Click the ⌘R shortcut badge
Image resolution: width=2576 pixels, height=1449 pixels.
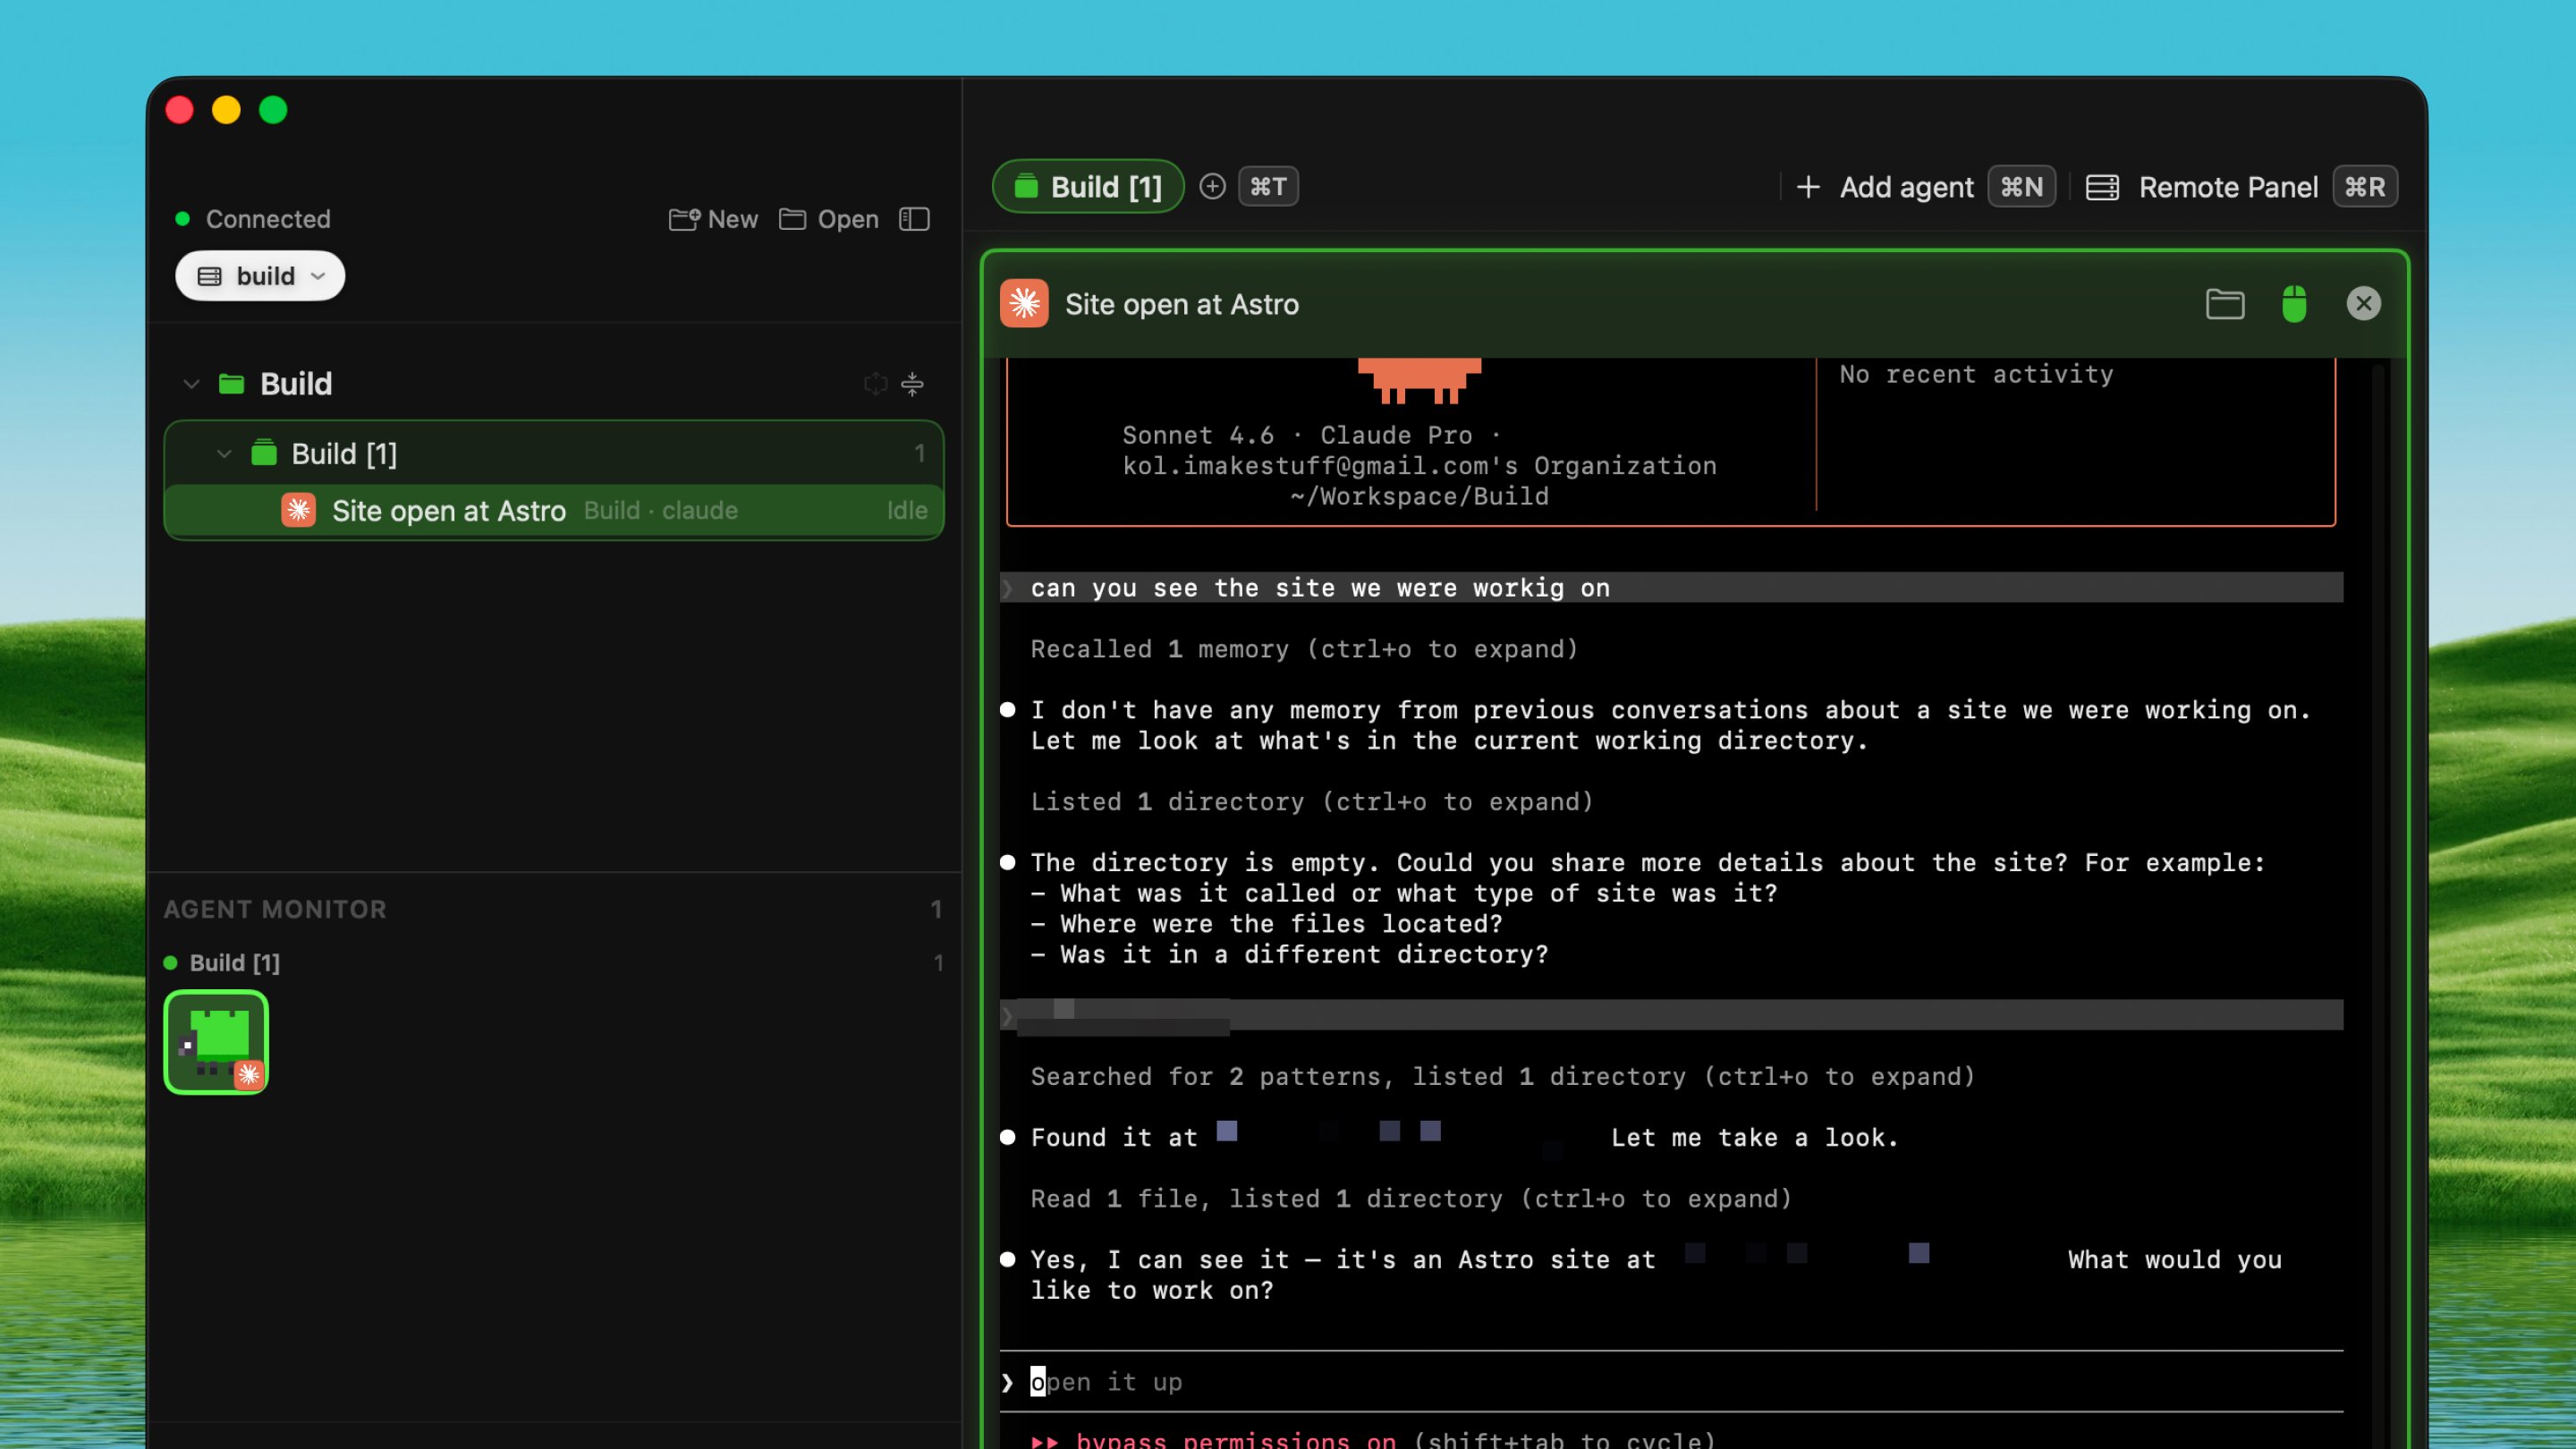(2365, 187)
